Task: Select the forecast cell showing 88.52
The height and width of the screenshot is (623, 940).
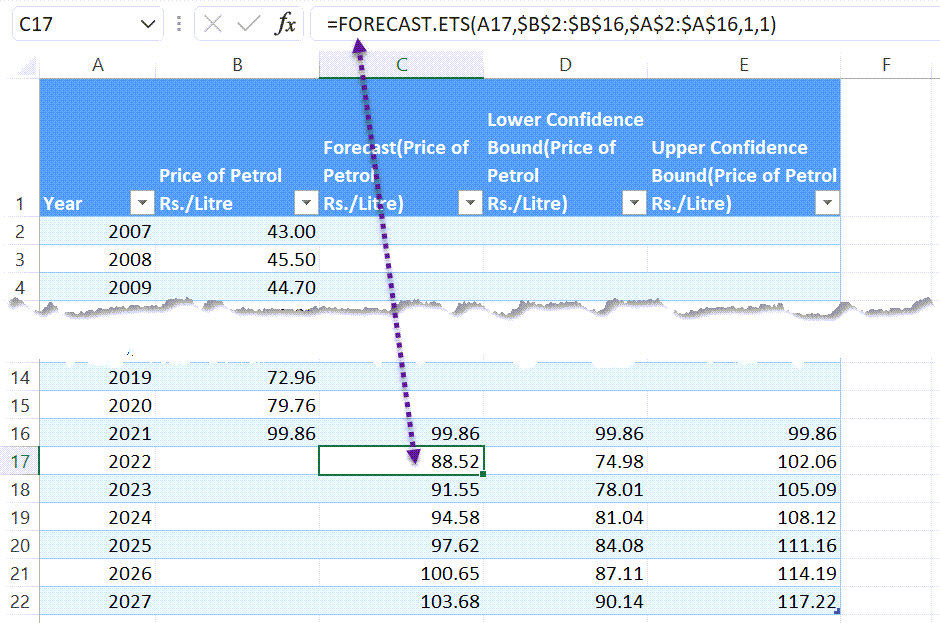Action: point(402,461)
